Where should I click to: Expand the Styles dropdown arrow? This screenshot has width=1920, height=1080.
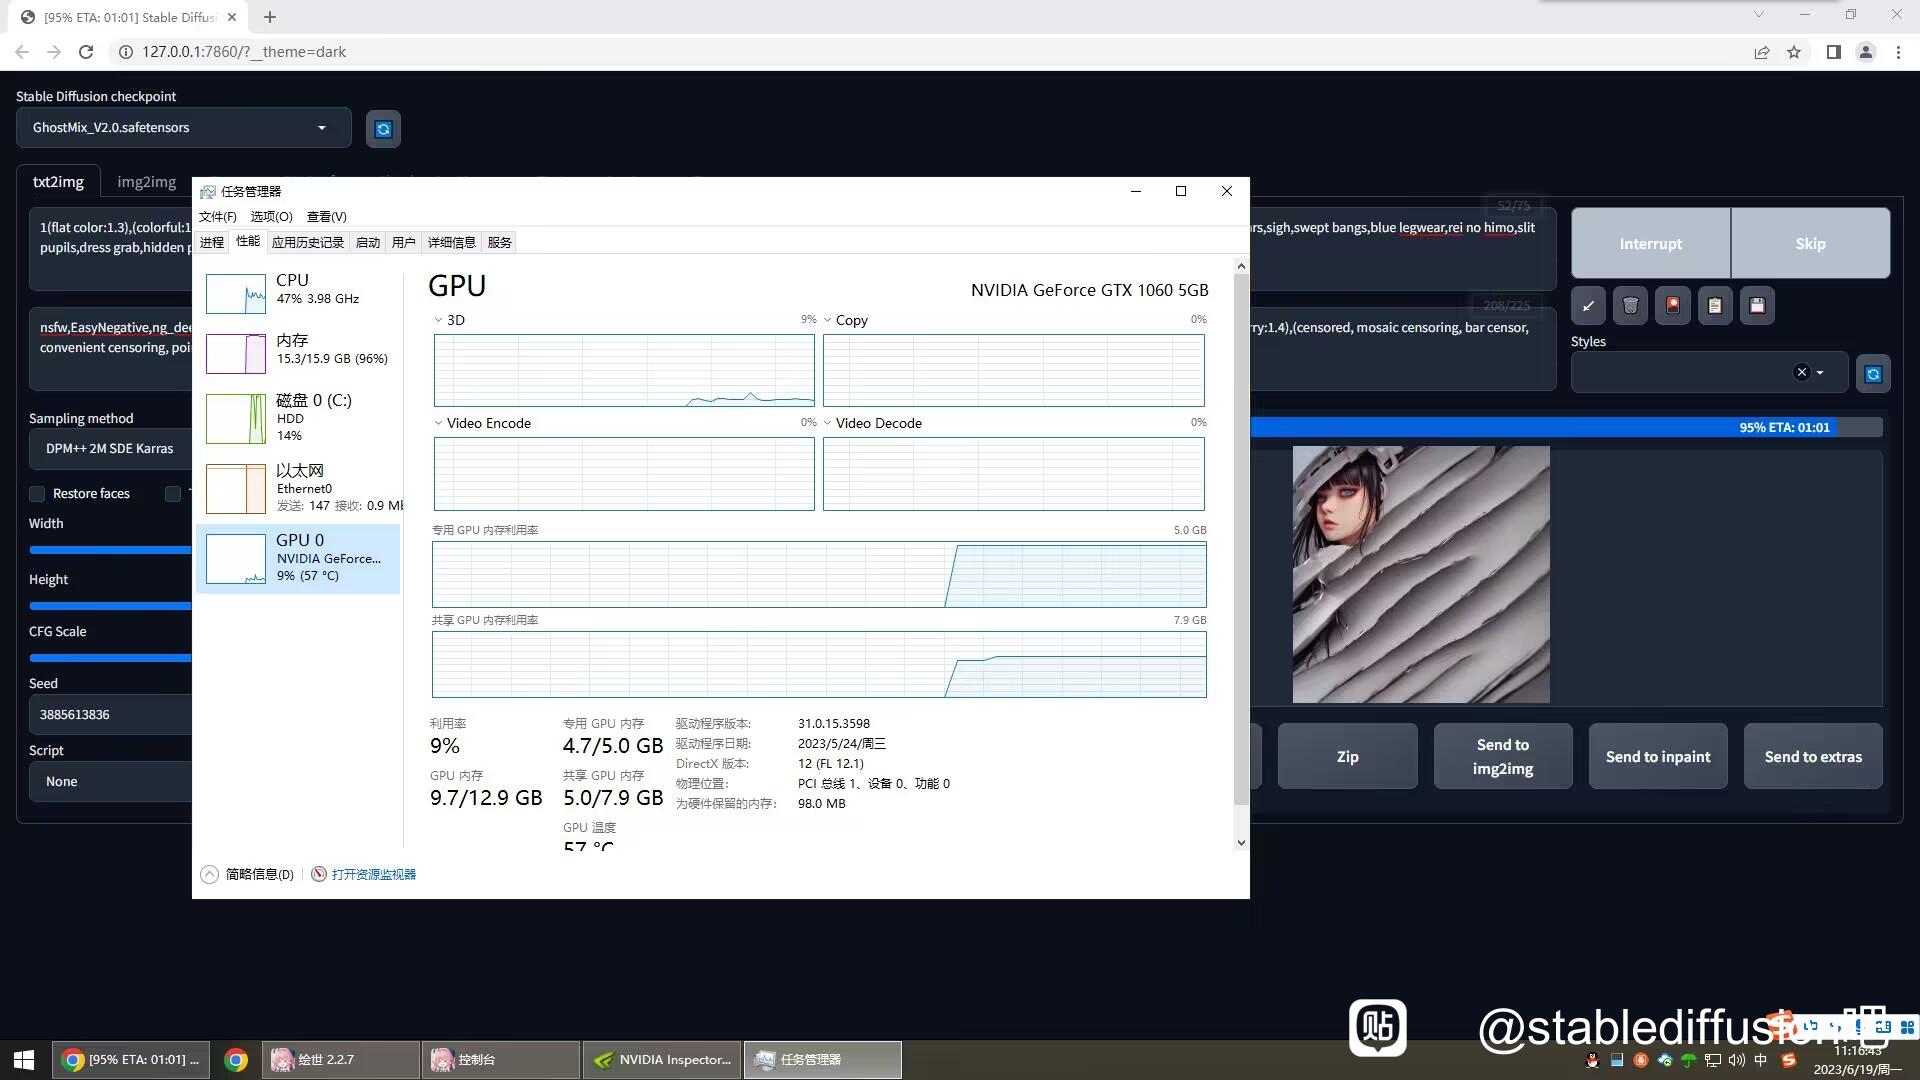coord(1820,373)
